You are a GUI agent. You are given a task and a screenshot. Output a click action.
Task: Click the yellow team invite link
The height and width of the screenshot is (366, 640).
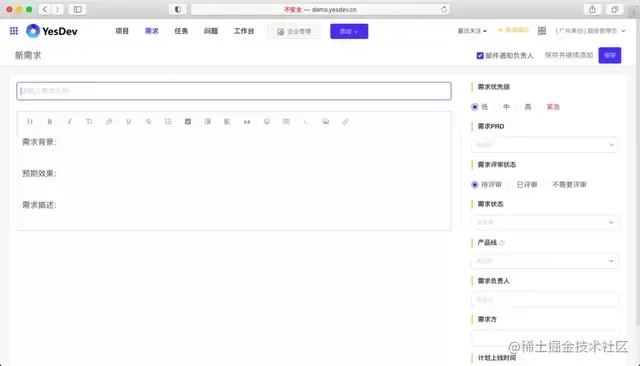click(513, 31)
